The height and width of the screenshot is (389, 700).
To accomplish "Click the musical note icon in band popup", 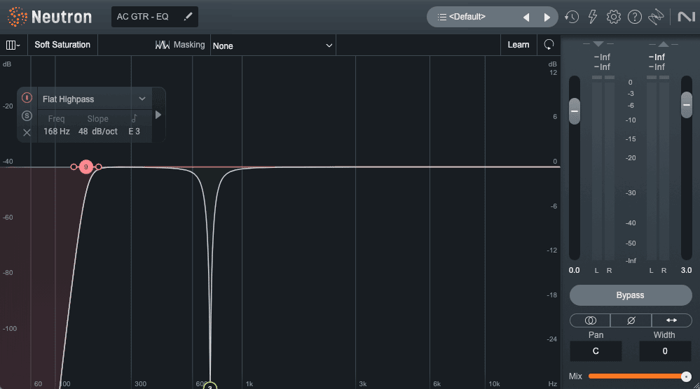I will (134, 118).
